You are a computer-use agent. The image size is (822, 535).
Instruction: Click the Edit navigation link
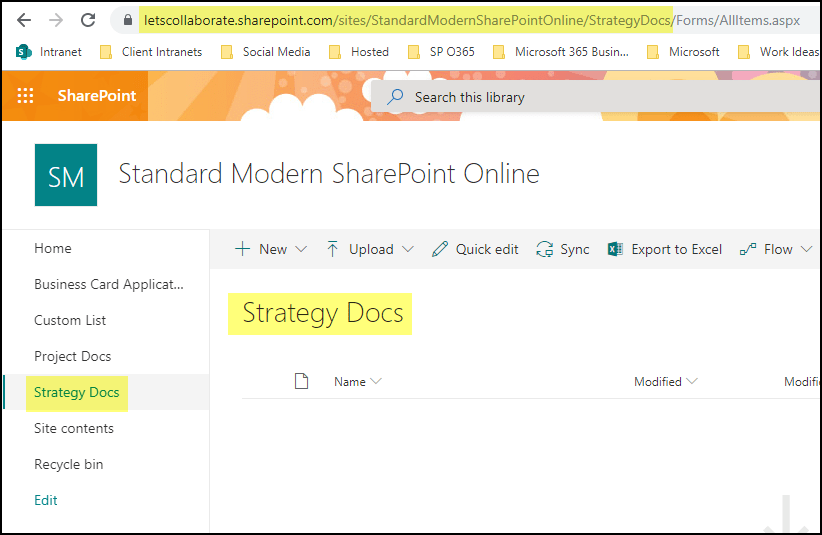pos(46,500)
